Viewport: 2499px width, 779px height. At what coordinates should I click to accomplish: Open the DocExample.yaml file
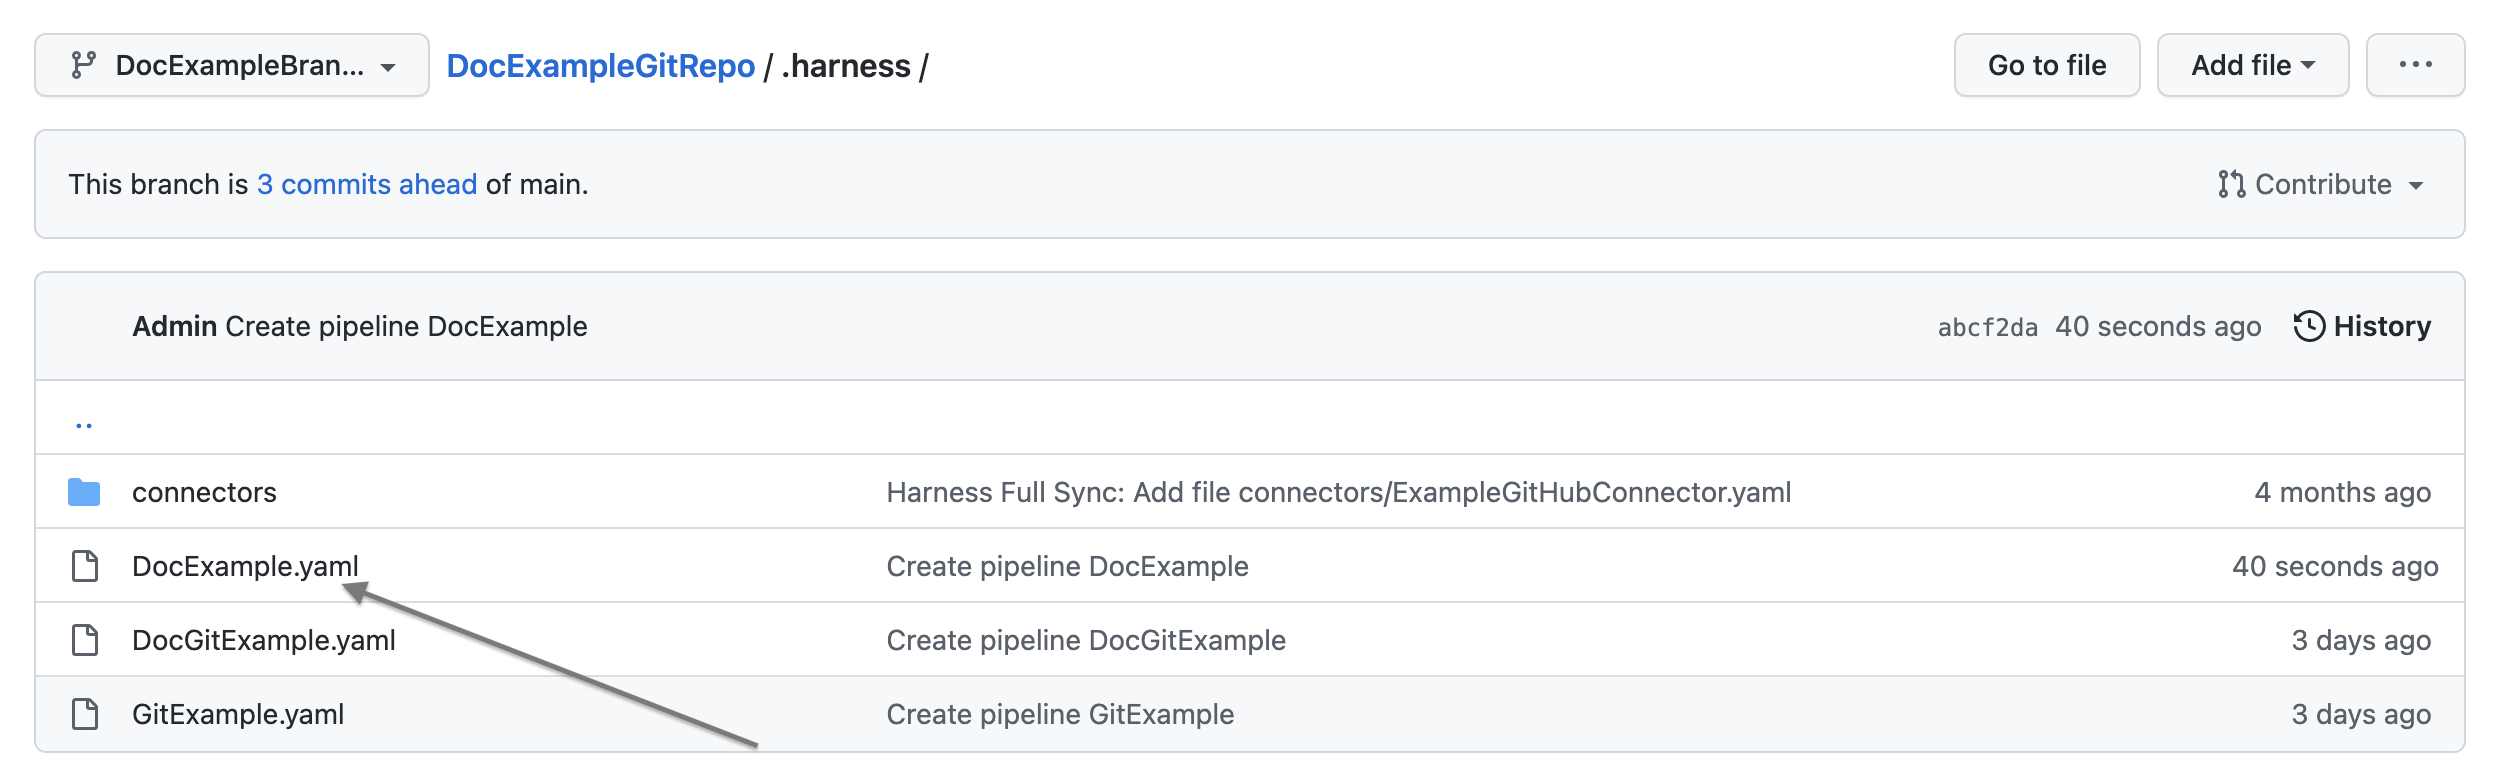point(245,566)
